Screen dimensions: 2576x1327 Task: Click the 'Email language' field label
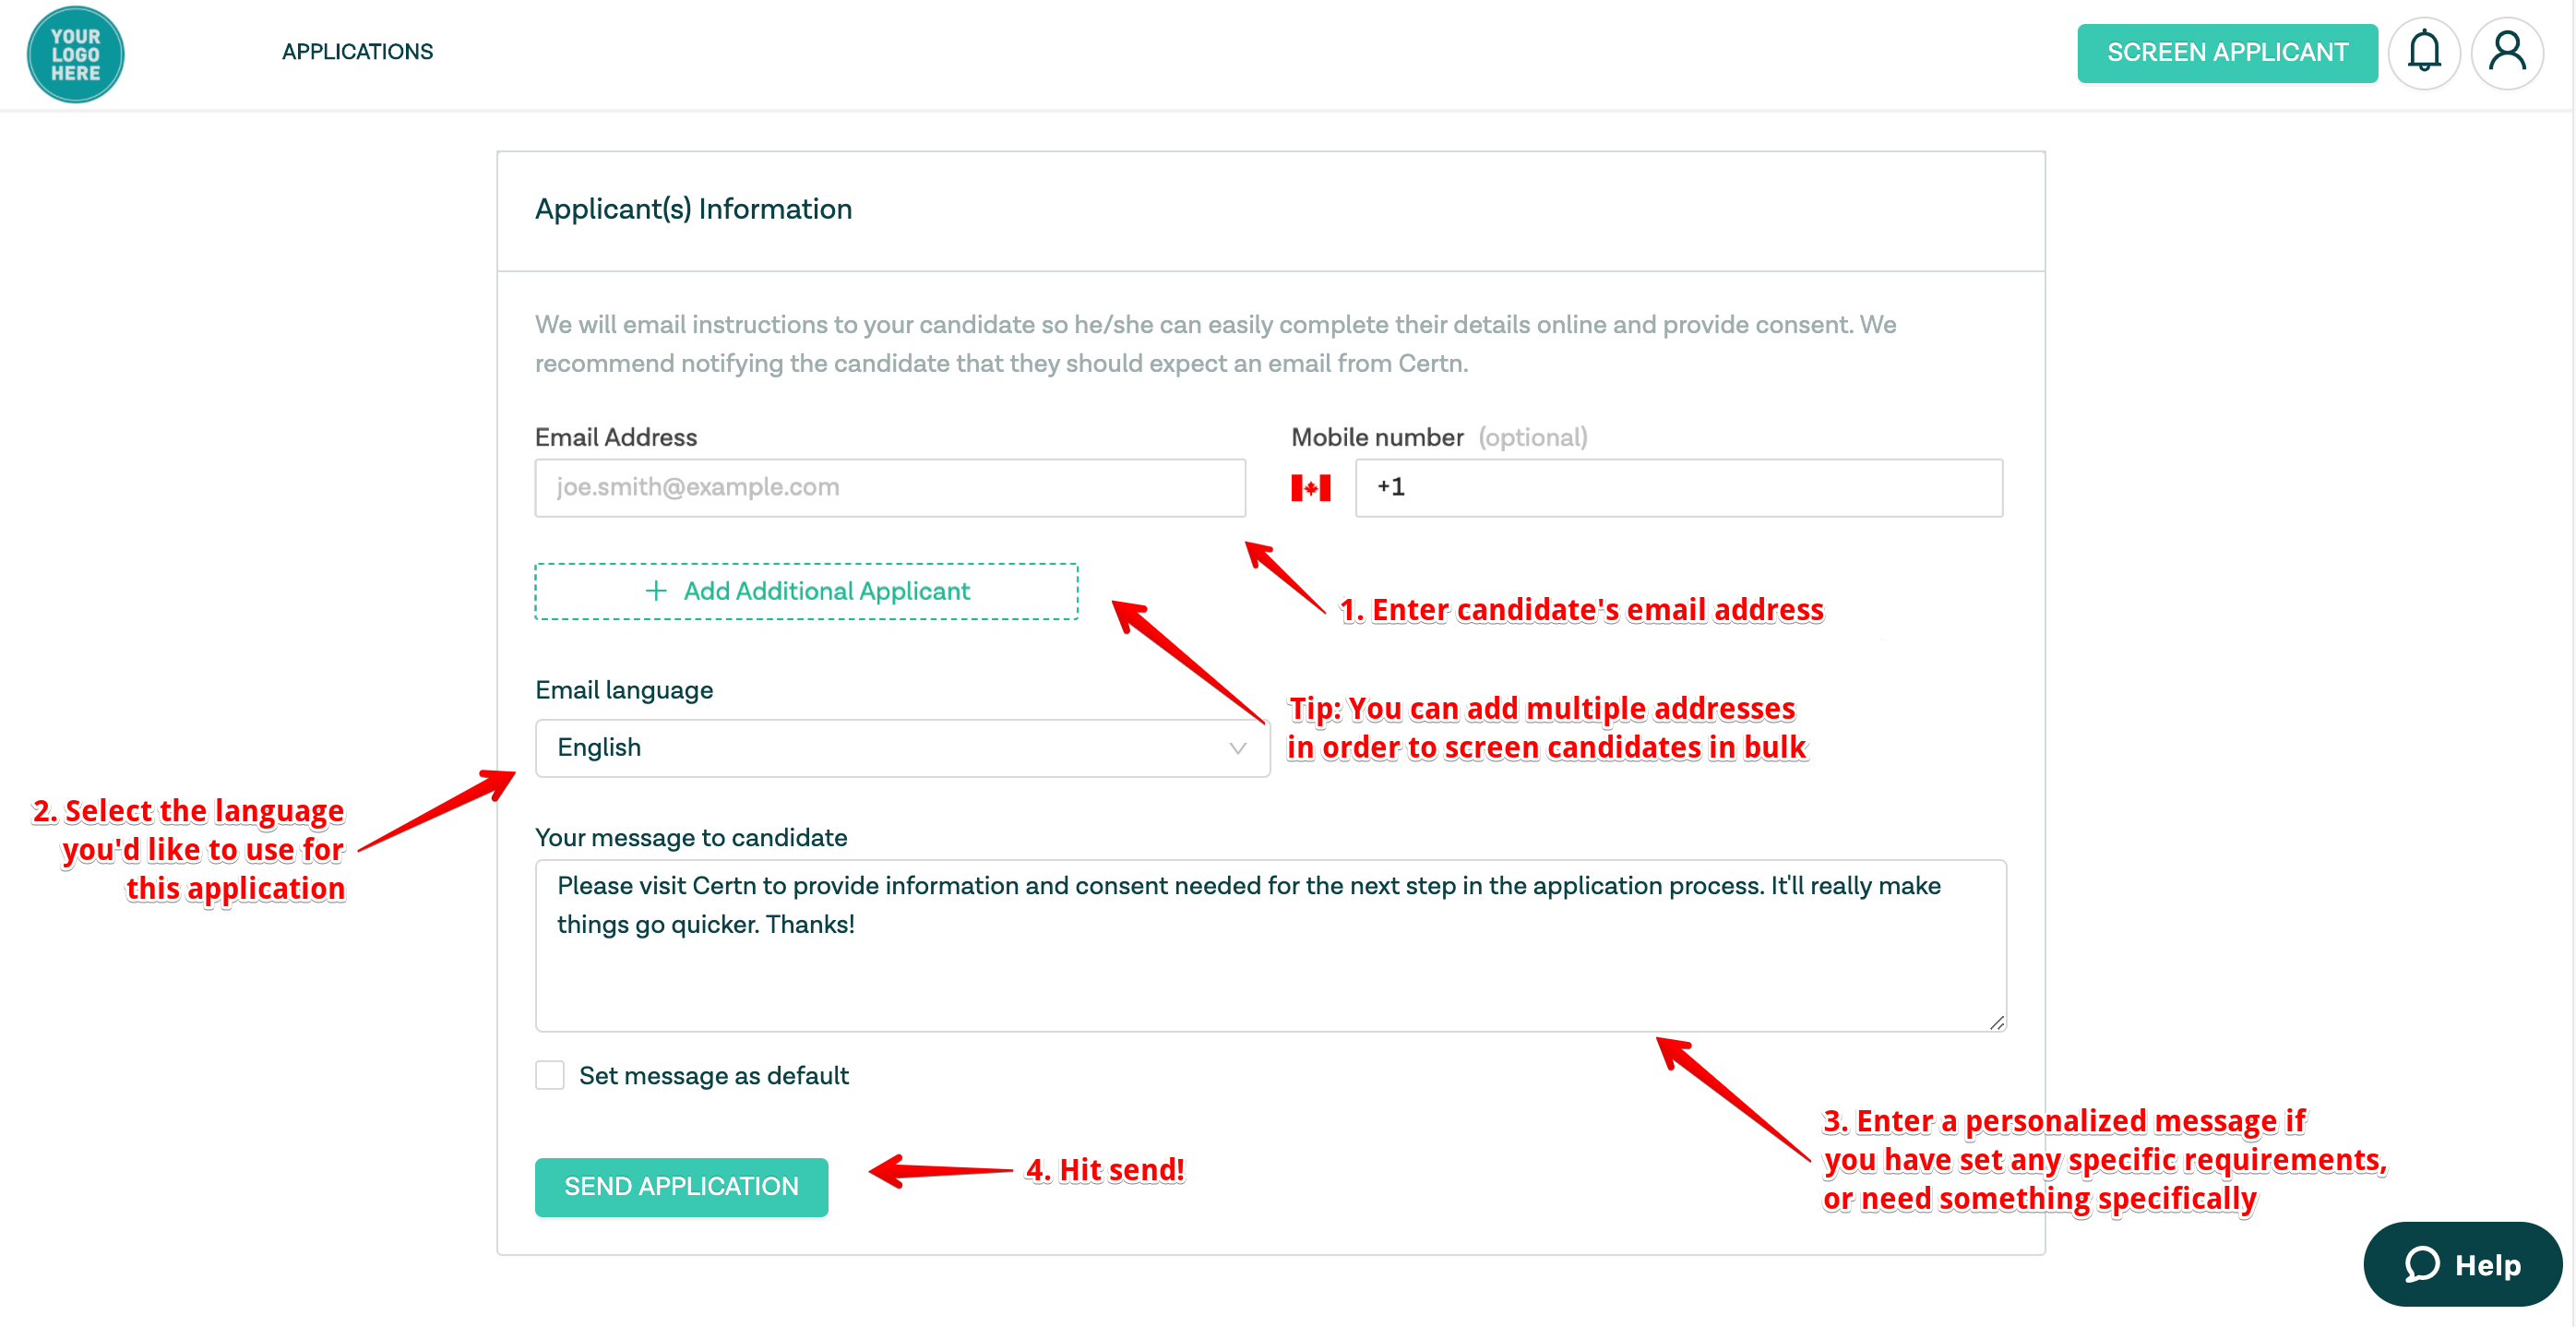[x=624, y=690]
